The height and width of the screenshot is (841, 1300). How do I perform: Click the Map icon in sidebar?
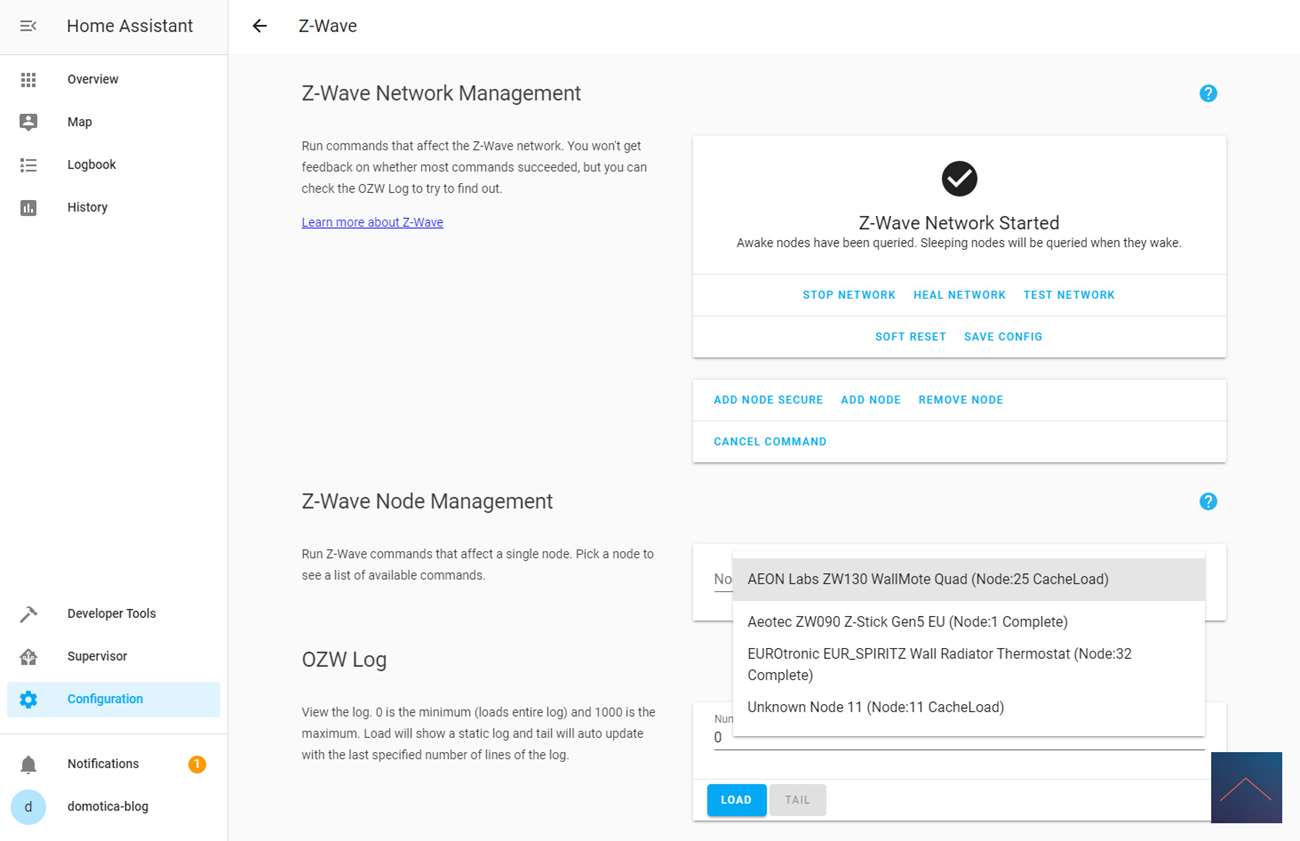28,122
